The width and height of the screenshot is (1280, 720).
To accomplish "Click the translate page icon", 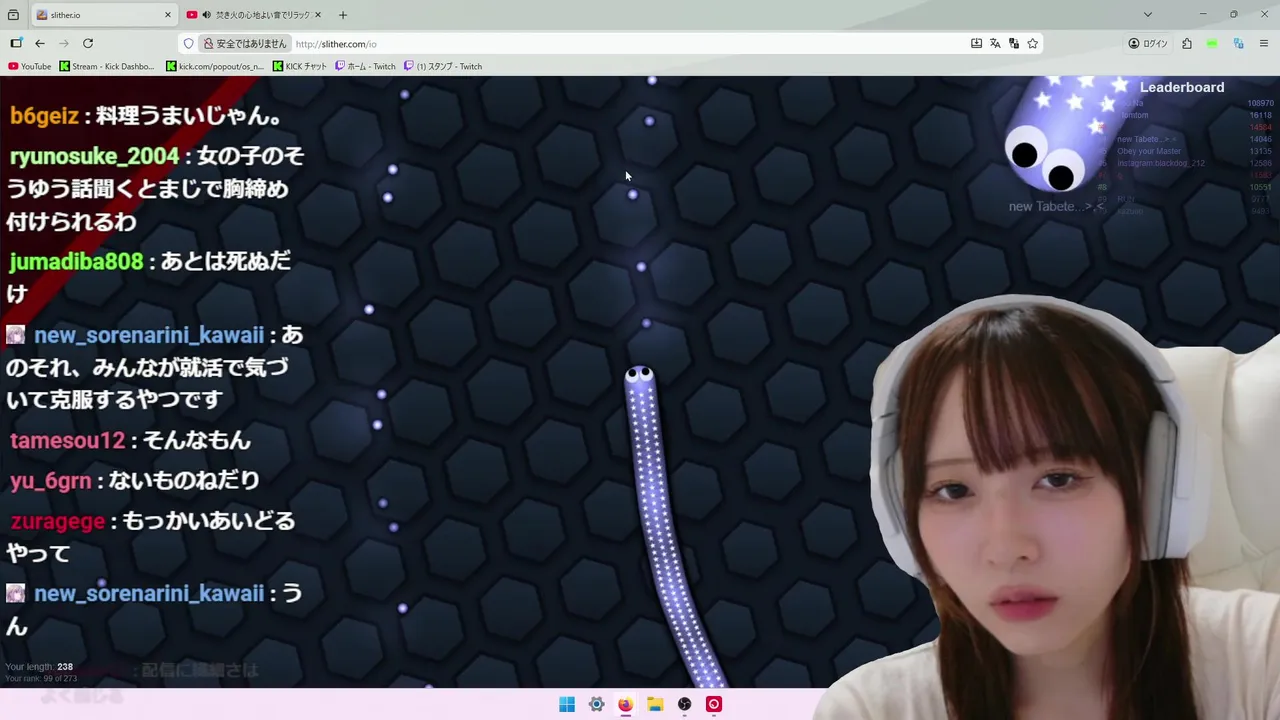I will coord(995,43).
